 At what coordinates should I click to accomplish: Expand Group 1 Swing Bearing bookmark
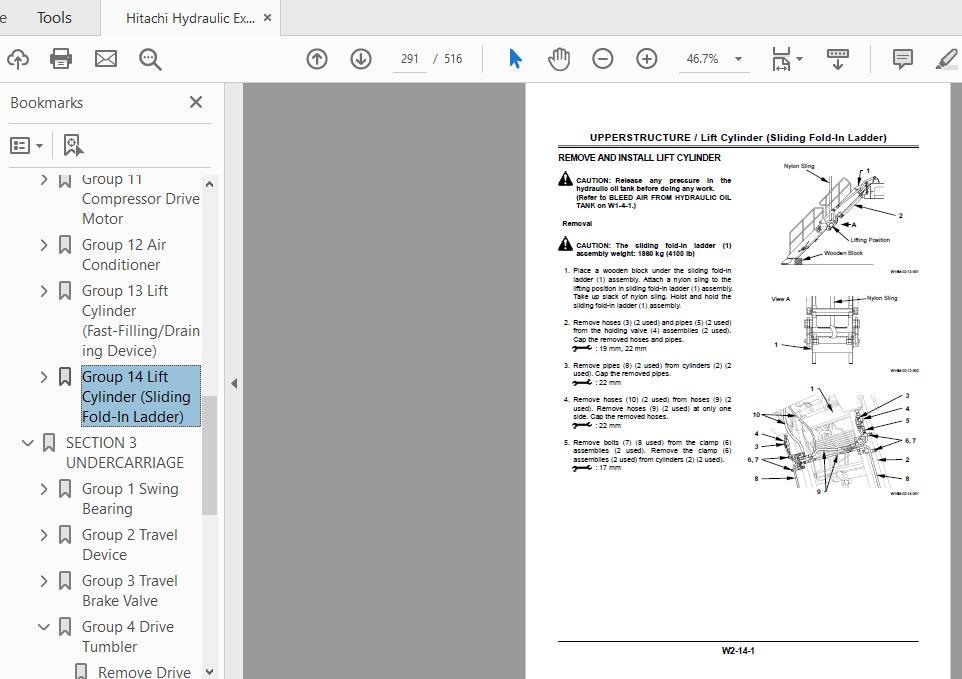44,489
